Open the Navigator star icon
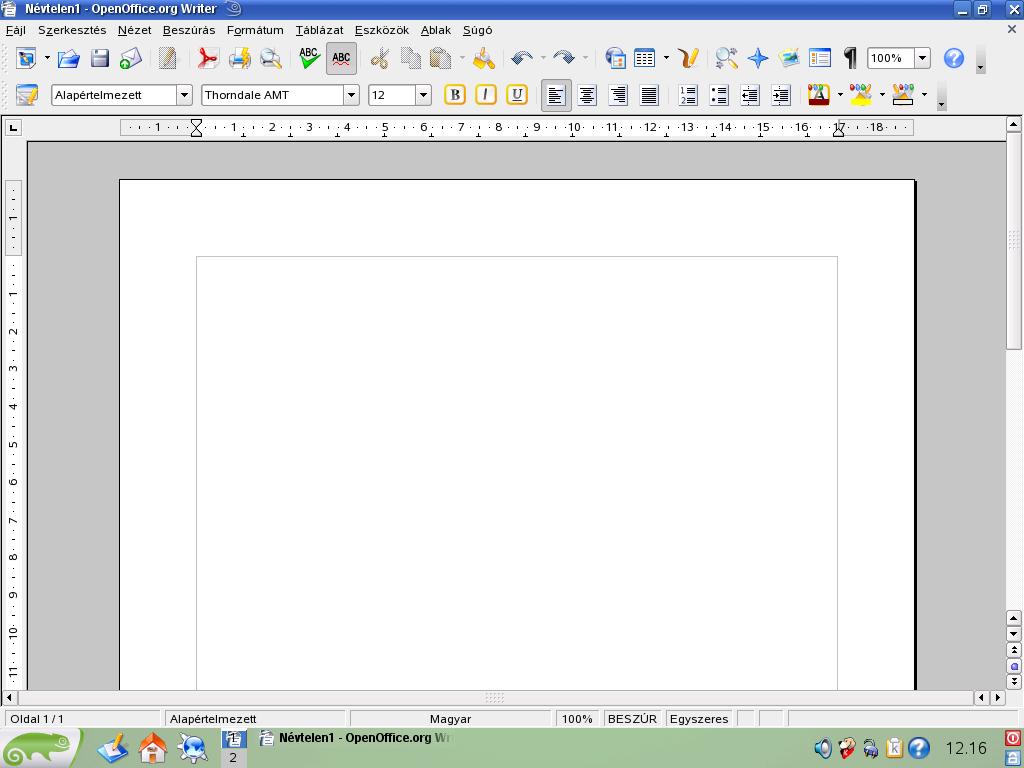1024x768 pixels. tap(758, 58)
